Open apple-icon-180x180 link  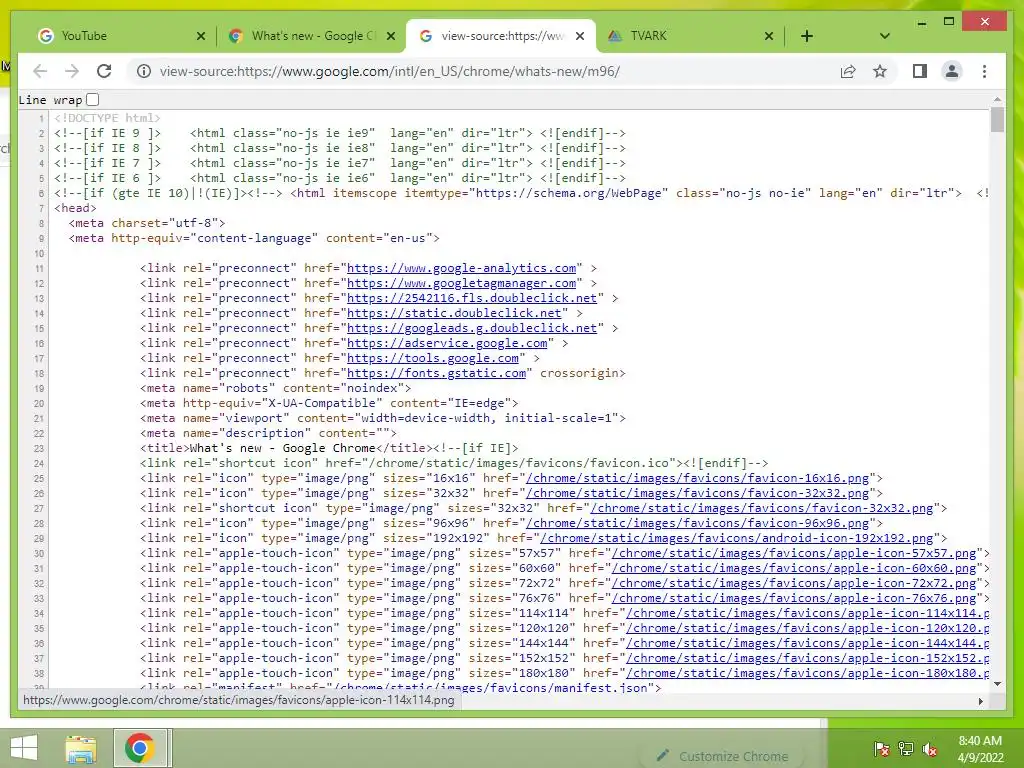[x=808, y=673]
